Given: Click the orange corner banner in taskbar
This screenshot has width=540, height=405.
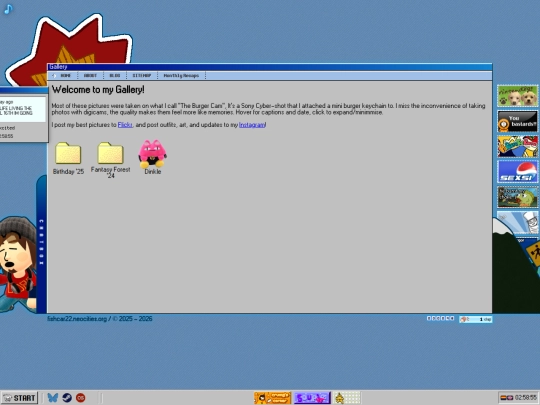Looking at the screenshot, I should [x=272, y=398].
